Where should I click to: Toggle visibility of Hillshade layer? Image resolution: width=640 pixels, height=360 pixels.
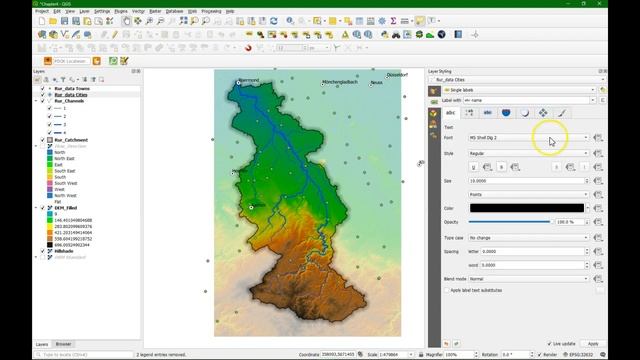point(42,251)
